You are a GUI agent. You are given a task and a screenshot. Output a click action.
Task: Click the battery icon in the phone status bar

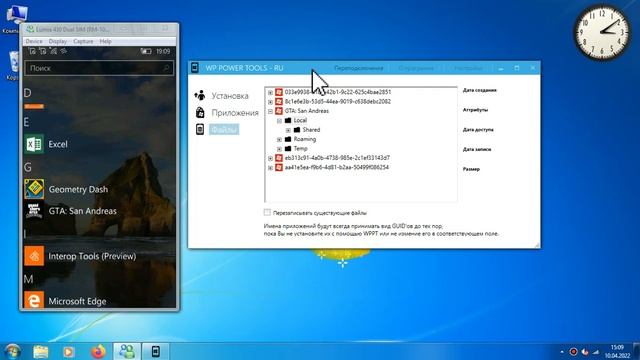pyautogui.click(x=146, y=51)
